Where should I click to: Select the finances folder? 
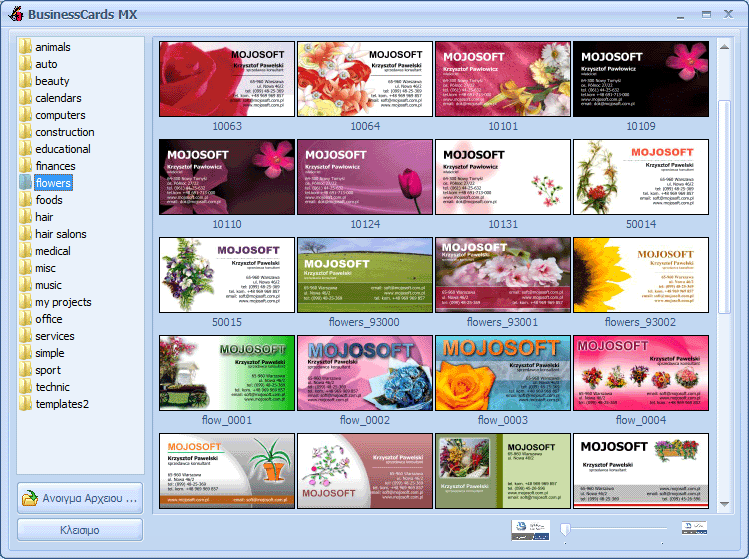(x=47, y=166)
